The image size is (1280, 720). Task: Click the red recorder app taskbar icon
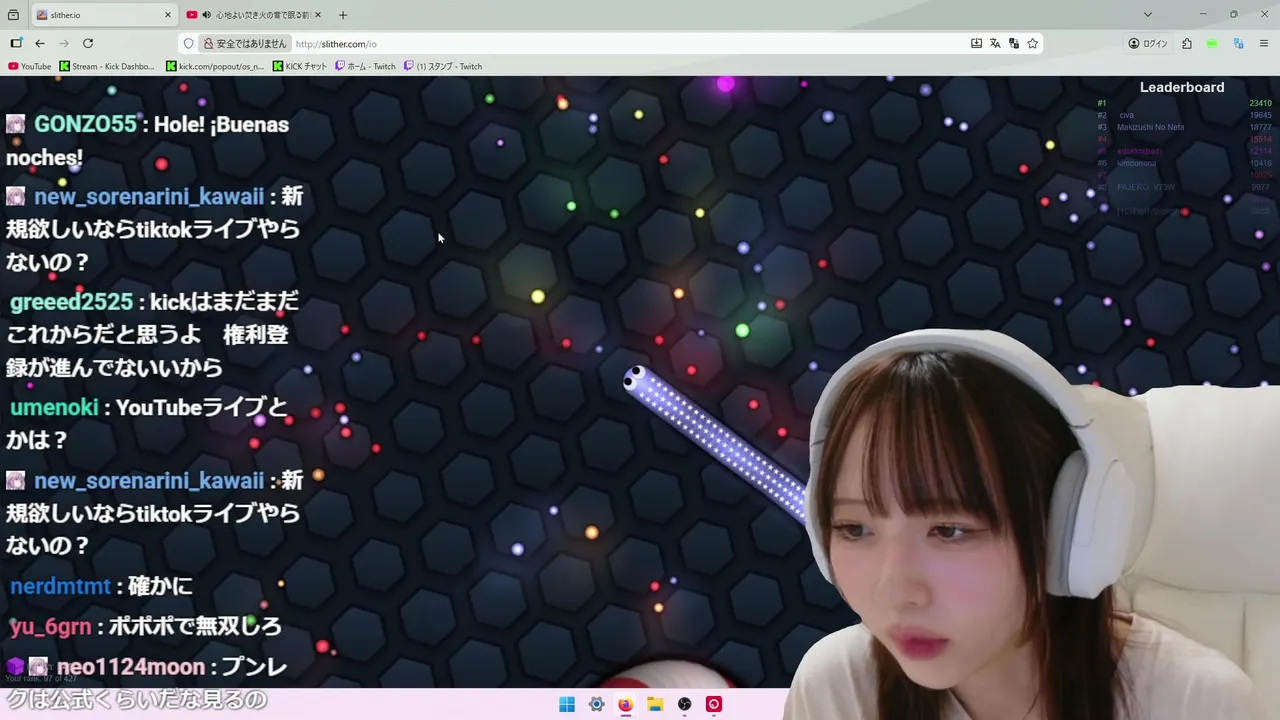(x=713, y=704)
